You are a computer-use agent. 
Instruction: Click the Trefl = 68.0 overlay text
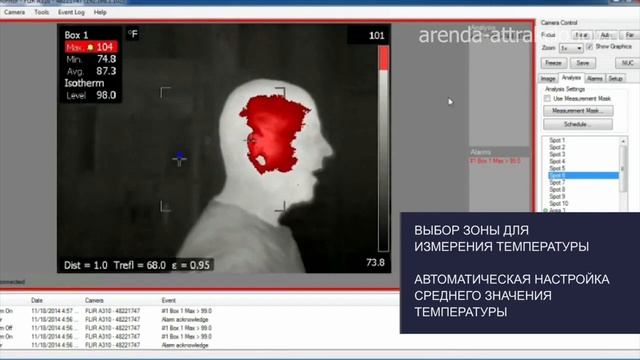[140, 265]
